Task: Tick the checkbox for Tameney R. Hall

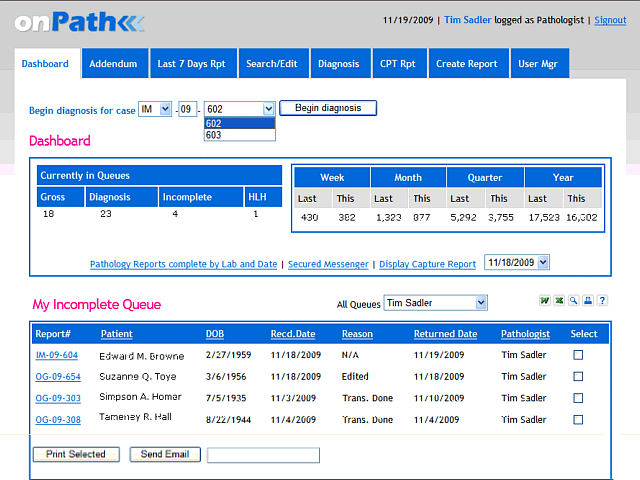Action: pos(578,420)
